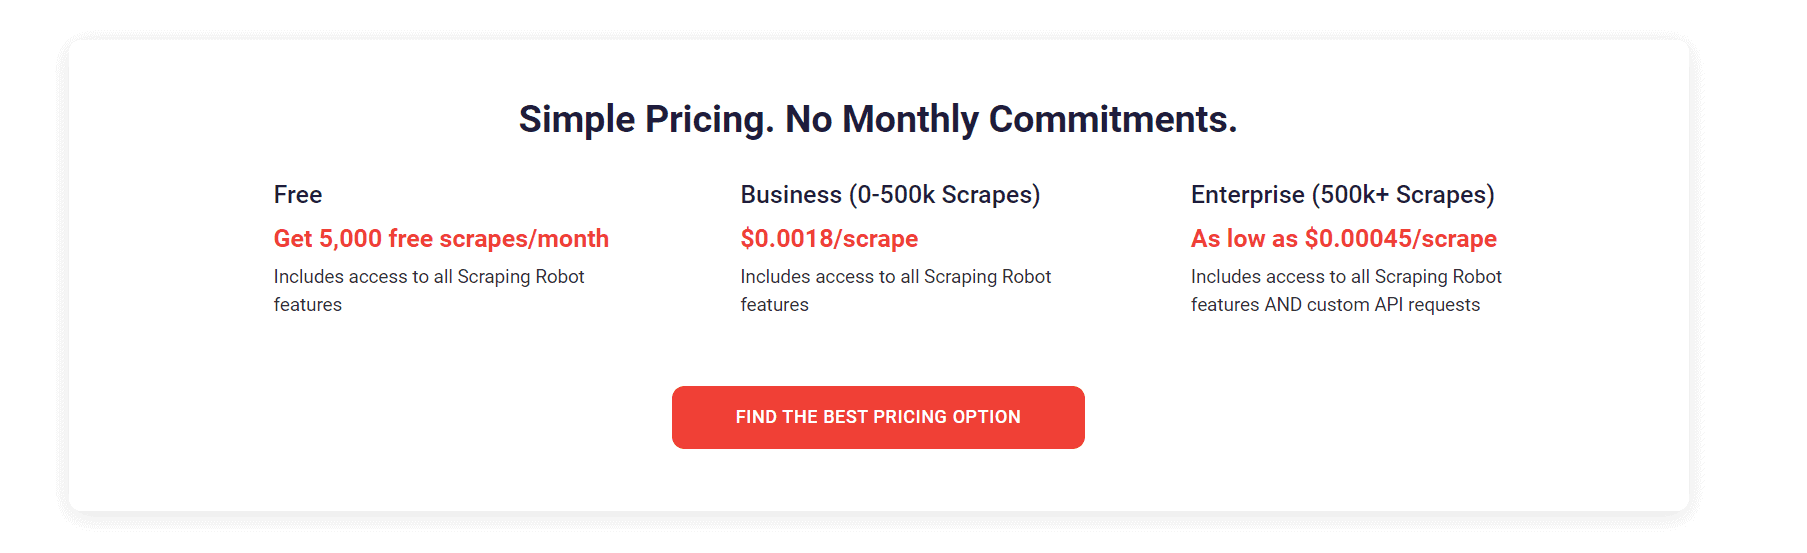Click the phrase No Monthly Commitments
Screen dimensions: 1807x553
1011,120
